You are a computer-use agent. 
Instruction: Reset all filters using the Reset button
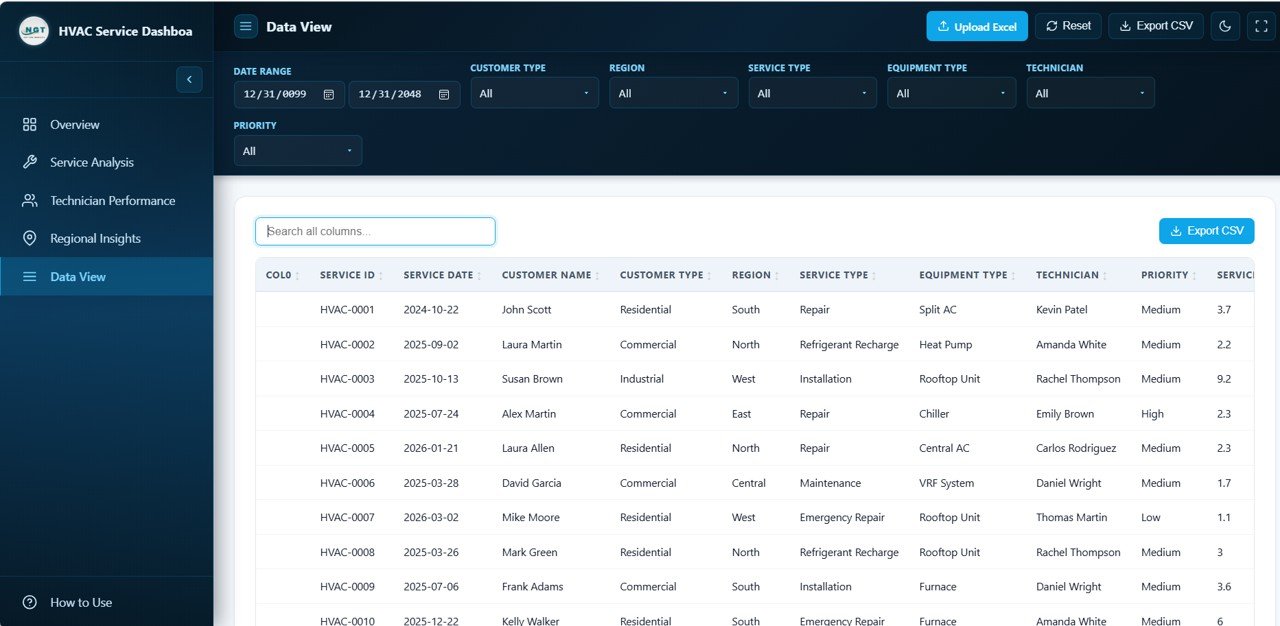(1068, 26)
